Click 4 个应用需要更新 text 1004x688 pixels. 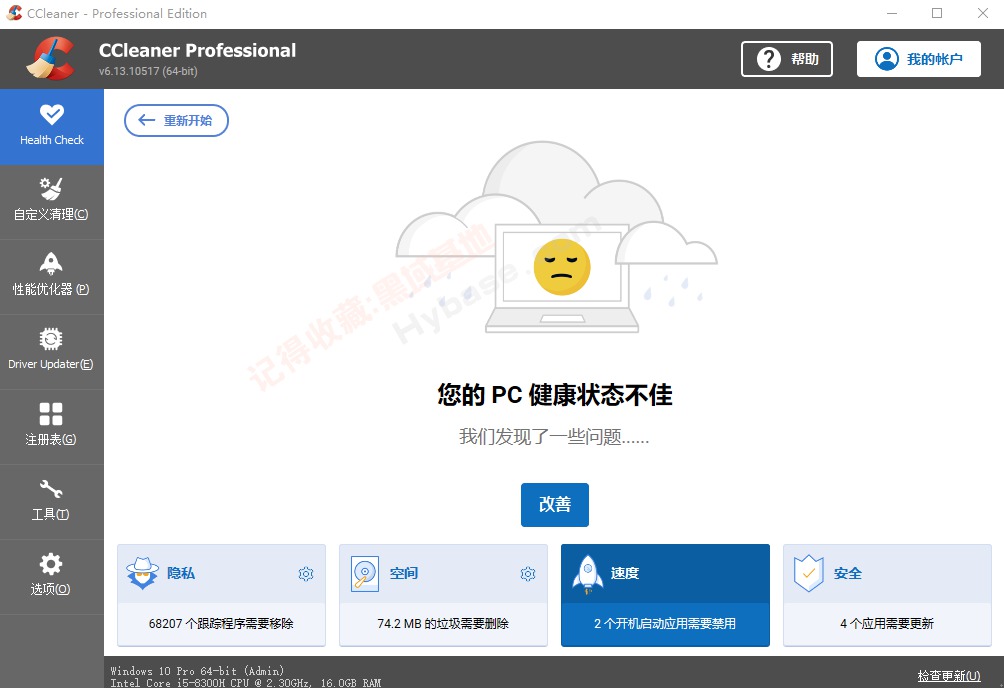pyautogui.click(x=887, y=623)
